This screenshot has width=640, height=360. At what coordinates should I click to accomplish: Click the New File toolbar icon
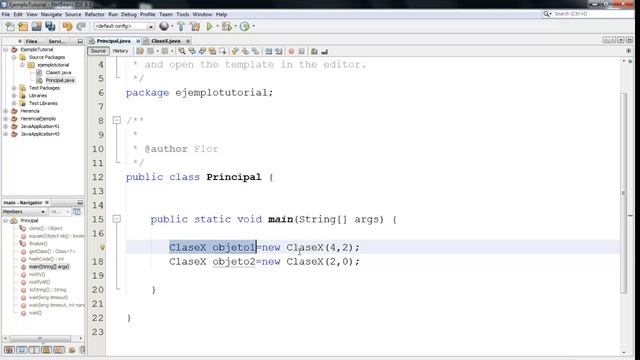tap(9, 27)
